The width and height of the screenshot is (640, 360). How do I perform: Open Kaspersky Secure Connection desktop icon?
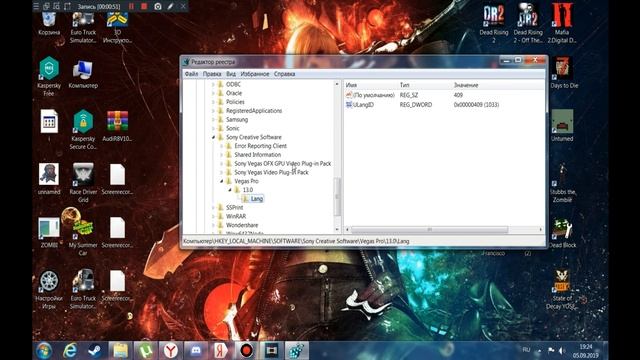[83, 129]
